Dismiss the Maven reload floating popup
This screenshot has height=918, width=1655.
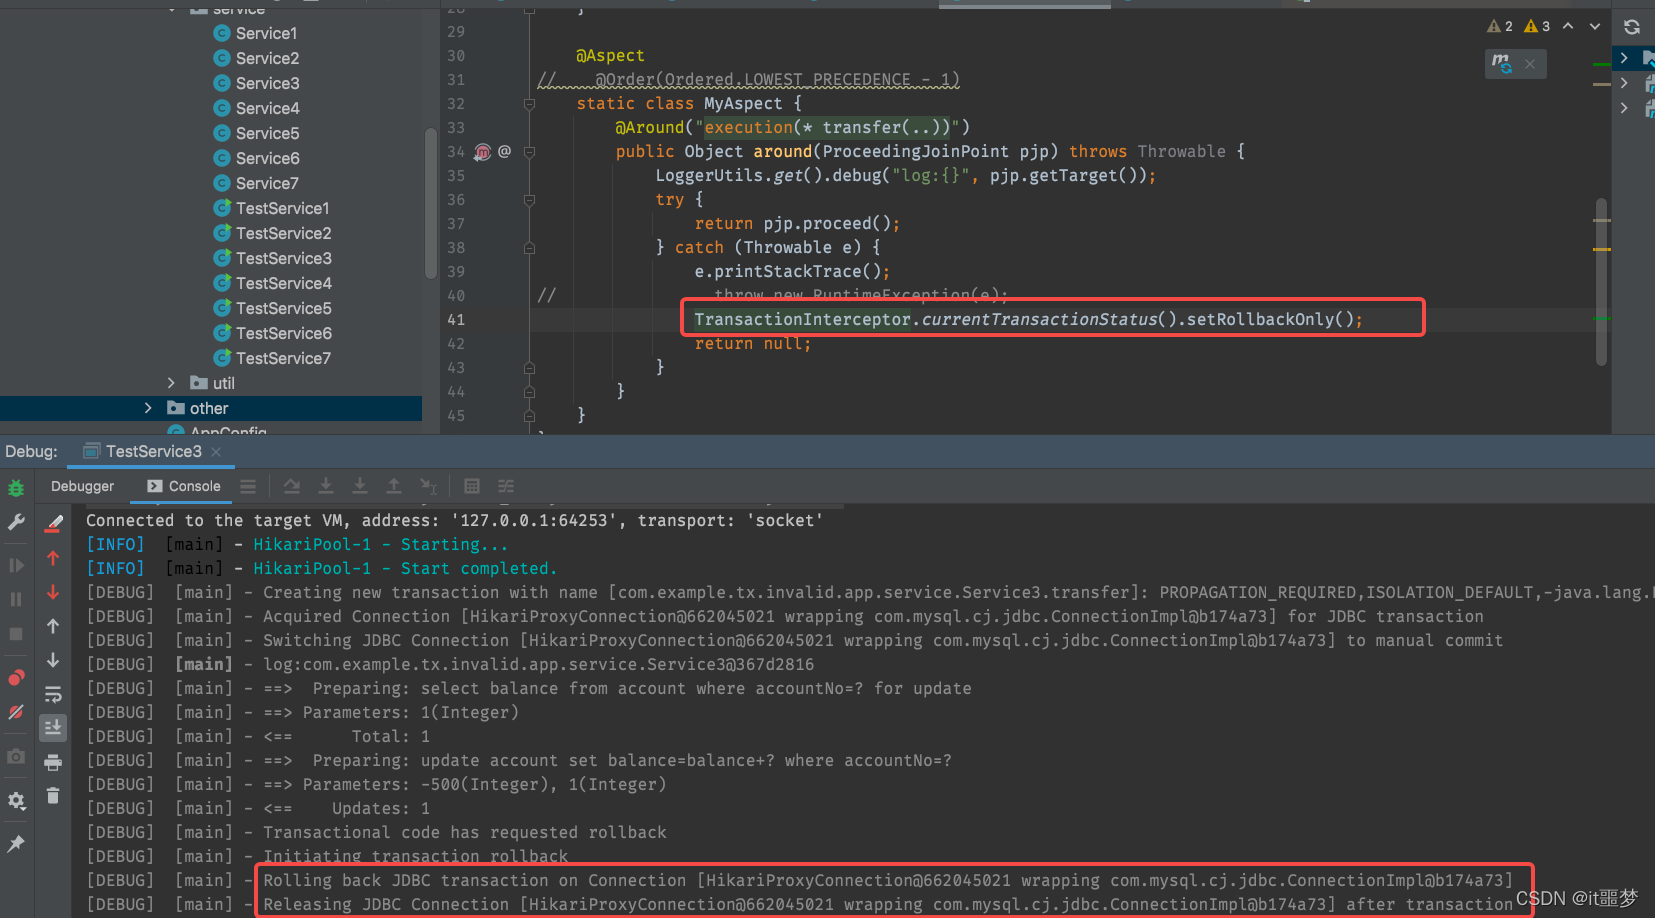click(1530, 64)
